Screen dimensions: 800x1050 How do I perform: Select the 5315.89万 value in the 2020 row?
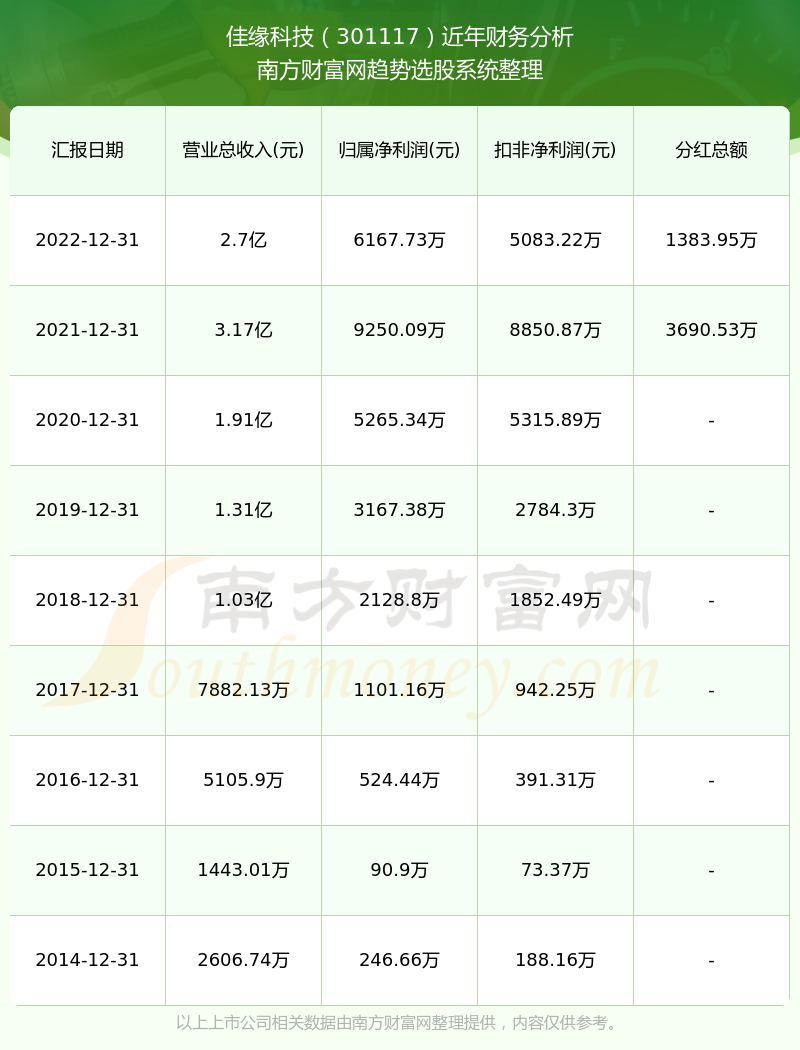(556, 420)
